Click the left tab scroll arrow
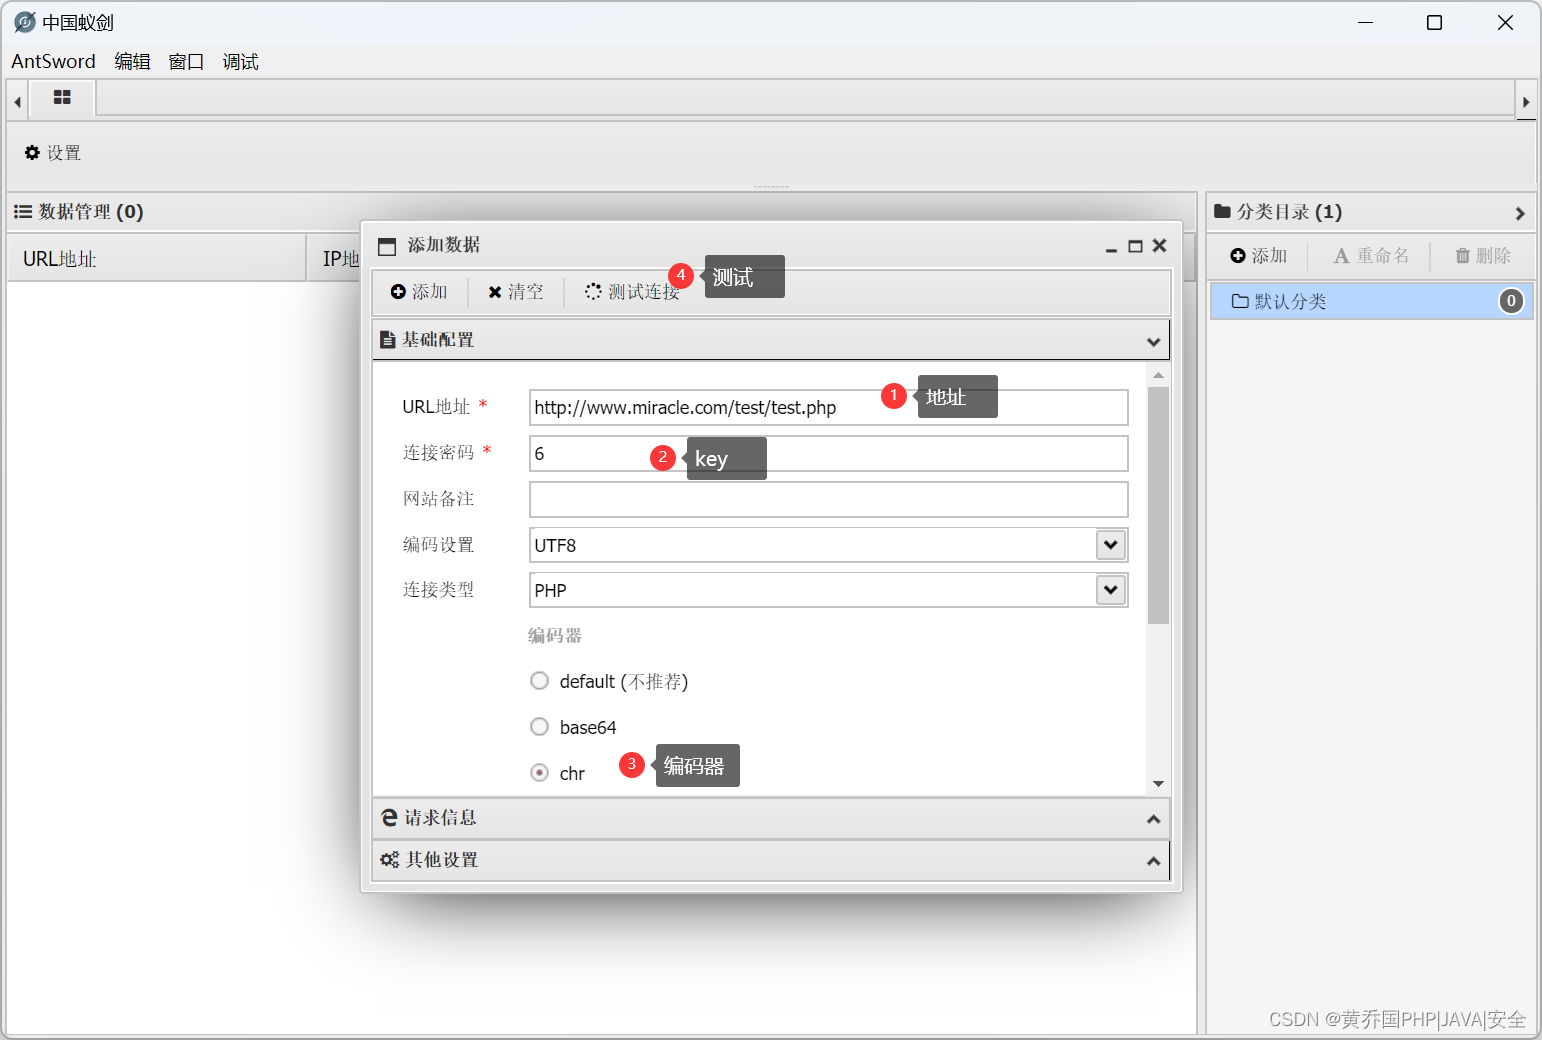This screenshot has width=1542, height=1040. [17, 101]
